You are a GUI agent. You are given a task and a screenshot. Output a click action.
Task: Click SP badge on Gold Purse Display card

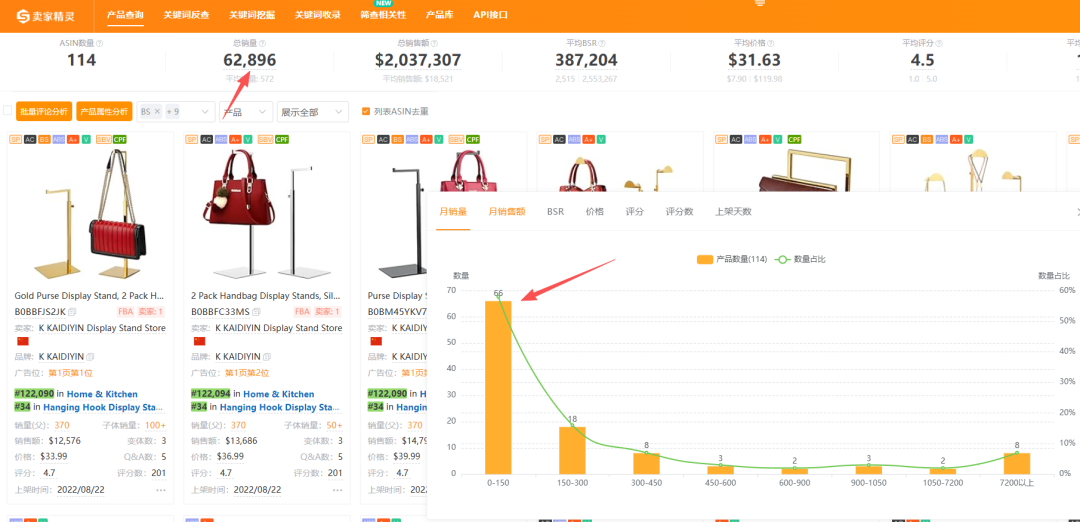click(16, 139)
